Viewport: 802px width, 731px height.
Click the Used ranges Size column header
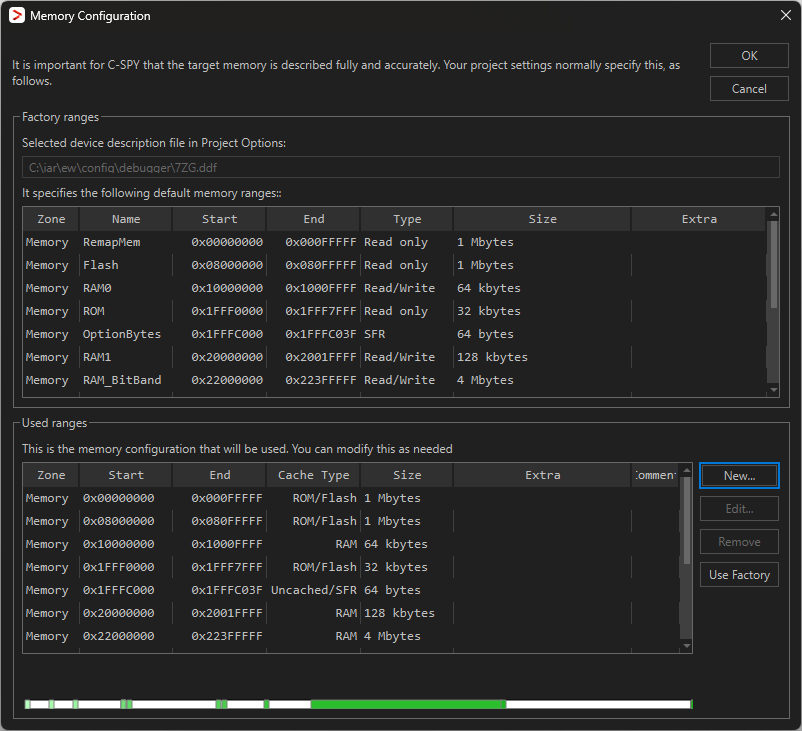coord(407,475)
